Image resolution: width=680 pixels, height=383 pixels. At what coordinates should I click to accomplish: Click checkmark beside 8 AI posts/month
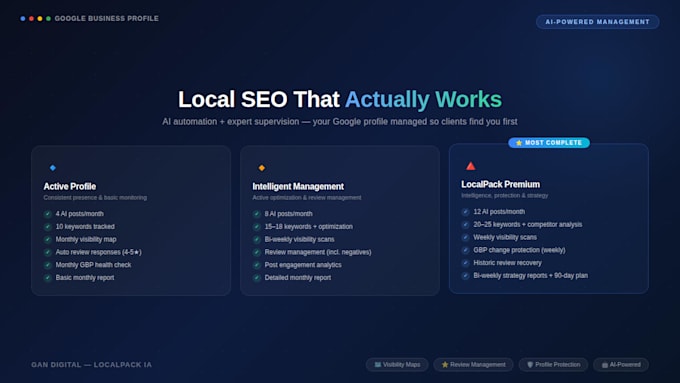pyautogui.click(x=257, y=214)
